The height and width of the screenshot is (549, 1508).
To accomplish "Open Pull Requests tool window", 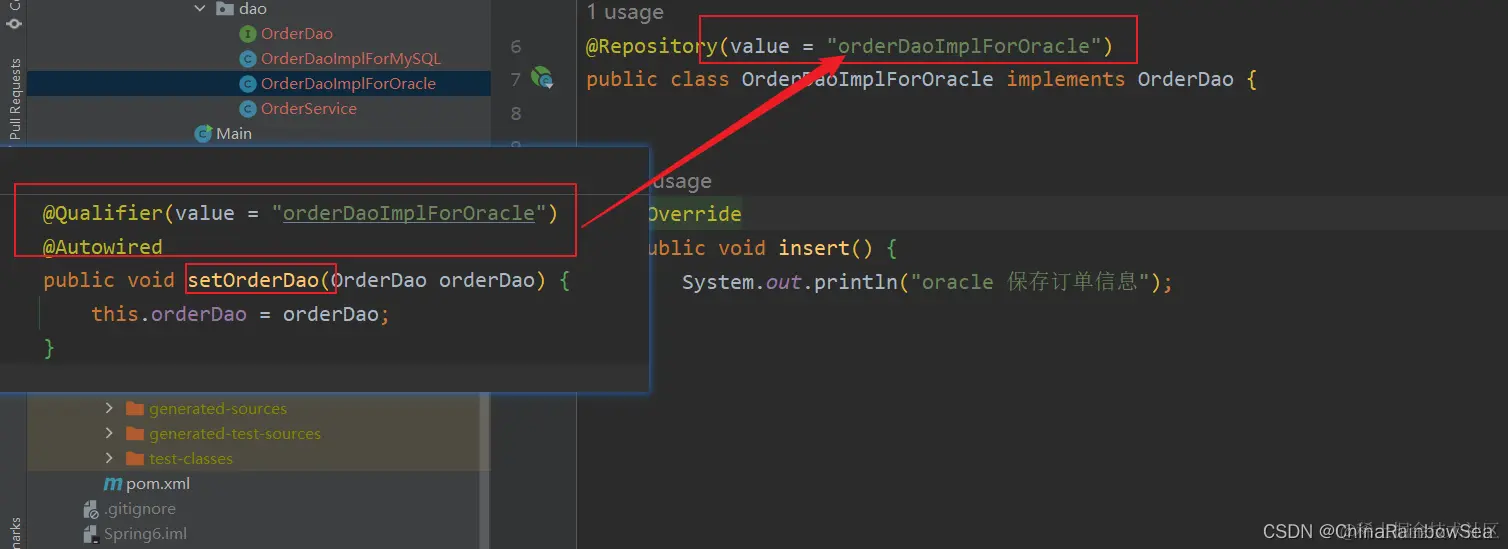I will point(14,98).
